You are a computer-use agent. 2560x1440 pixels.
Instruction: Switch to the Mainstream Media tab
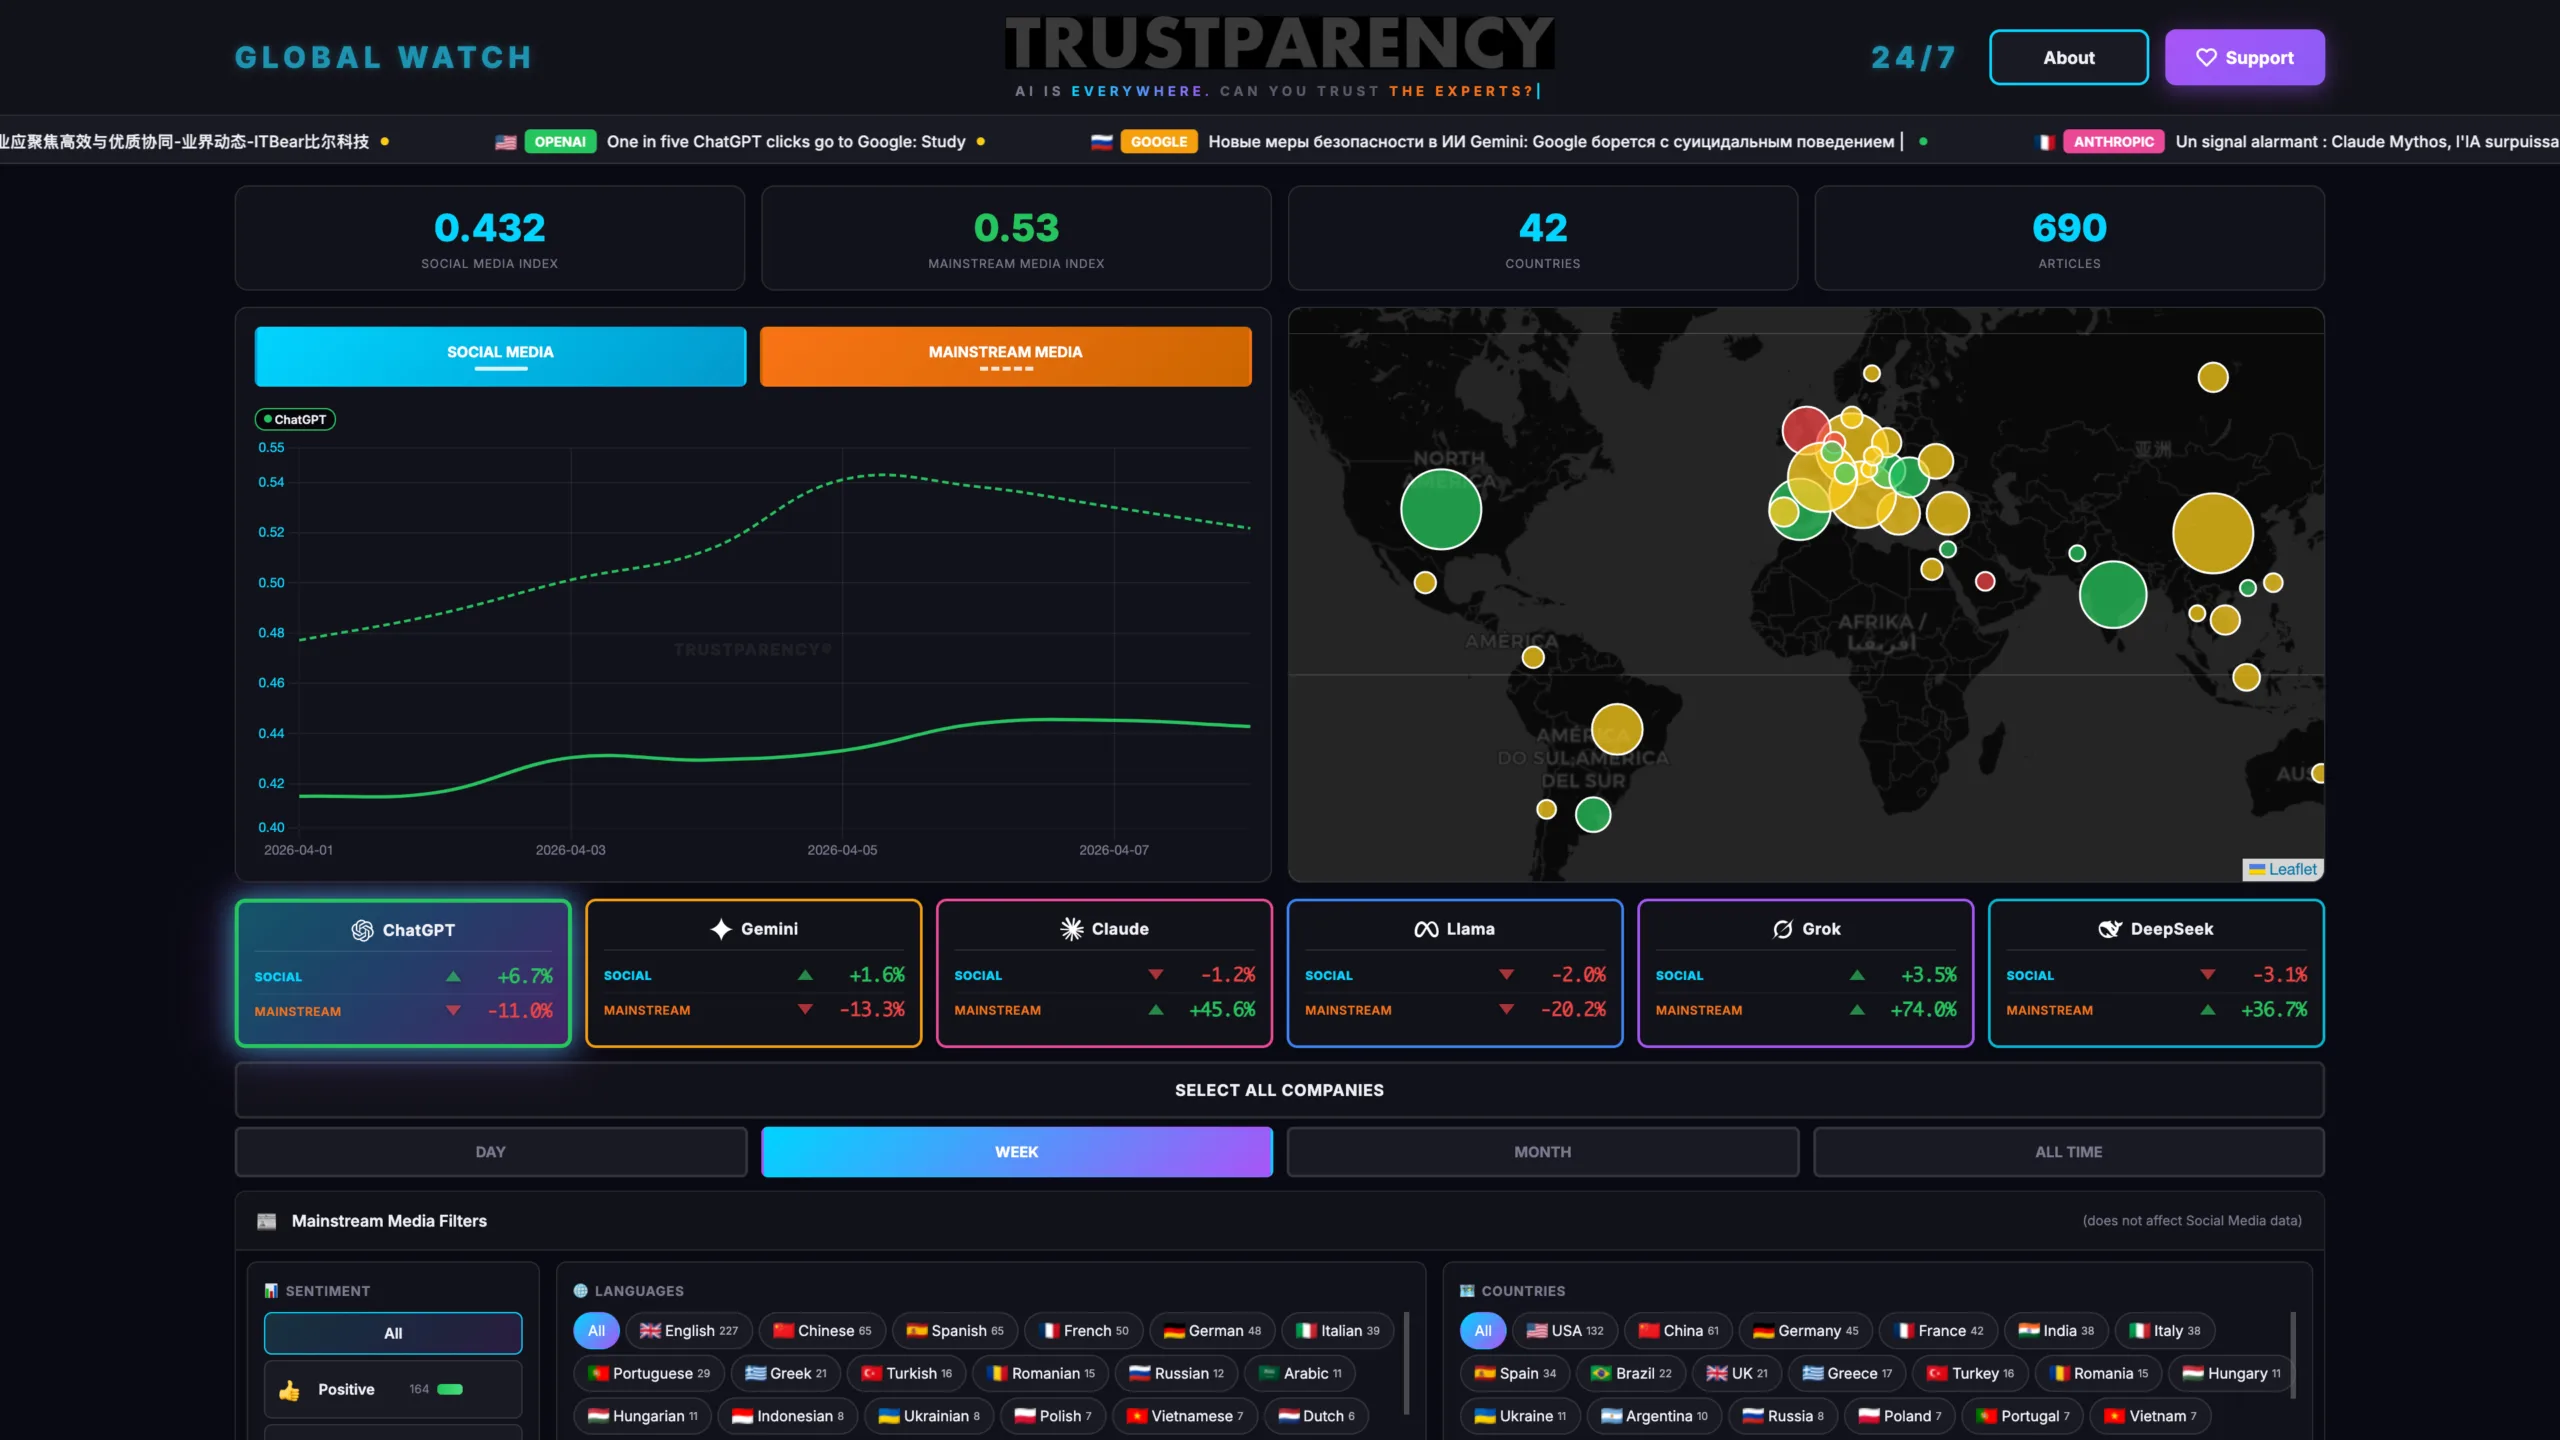[1005, 356]
